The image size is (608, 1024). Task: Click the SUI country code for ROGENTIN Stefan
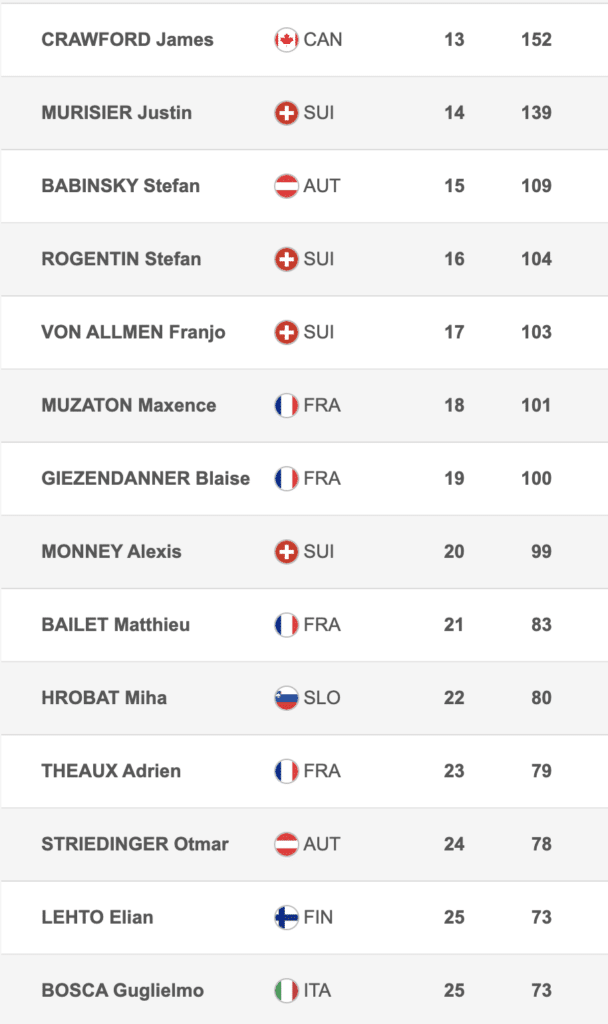point(319,259)
